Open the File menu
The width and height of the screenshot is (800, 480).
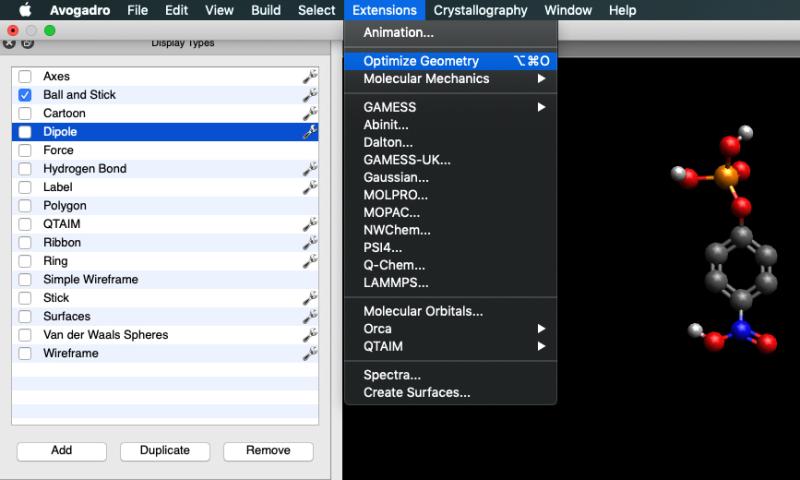coord(138,10)
